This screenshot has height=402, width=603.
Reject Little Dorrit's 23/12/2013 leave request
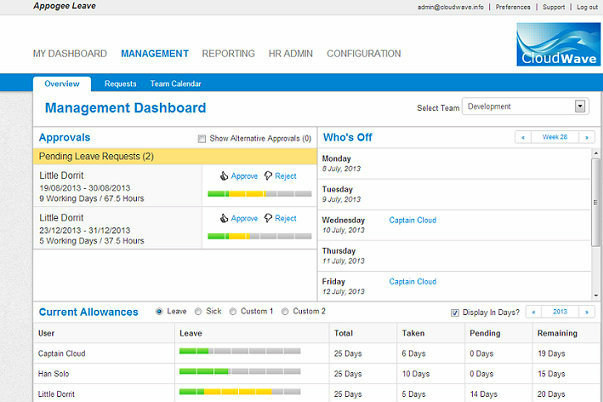285,219
